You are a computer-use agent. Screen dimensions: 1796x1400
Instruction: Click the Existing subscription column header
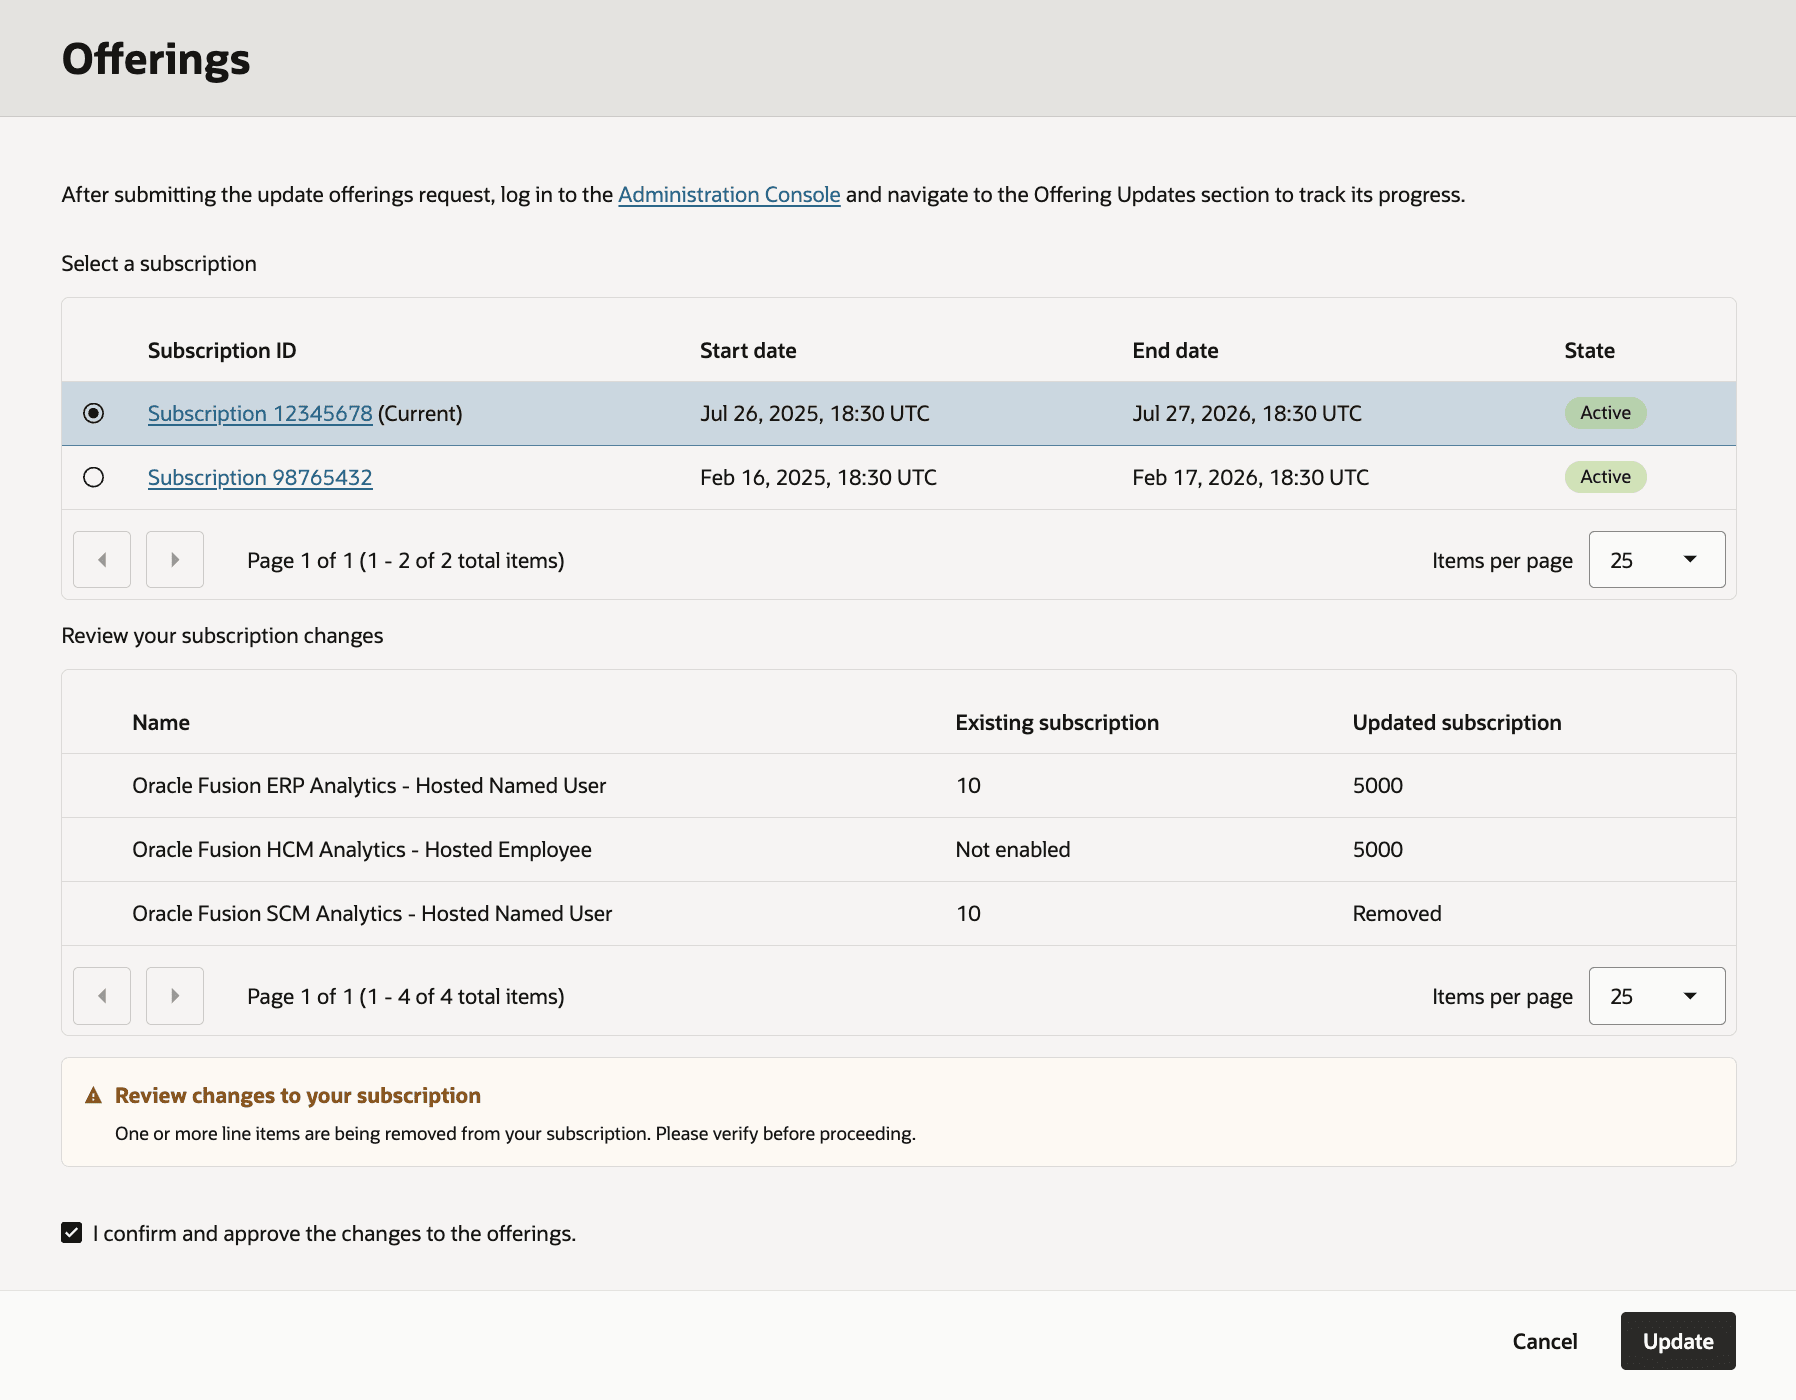coord(1057,721)
